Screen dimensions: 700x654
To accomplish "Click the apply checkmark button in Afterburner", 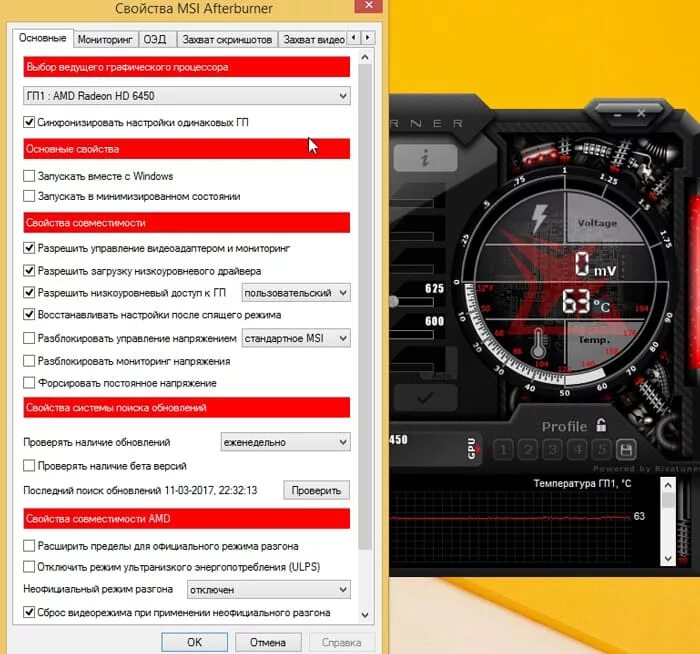I will [x=425, y=397].
